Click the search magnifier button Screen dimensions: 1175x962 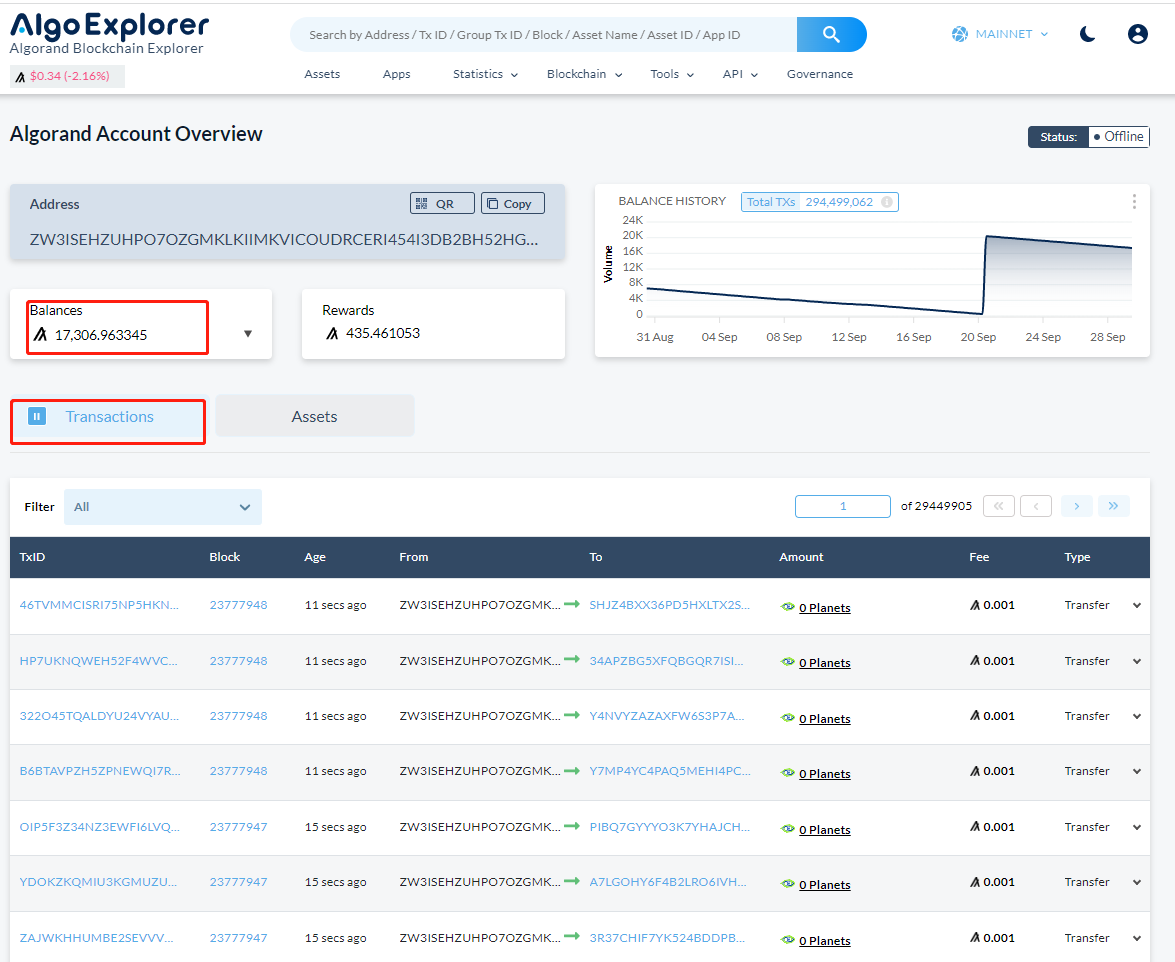831,34
